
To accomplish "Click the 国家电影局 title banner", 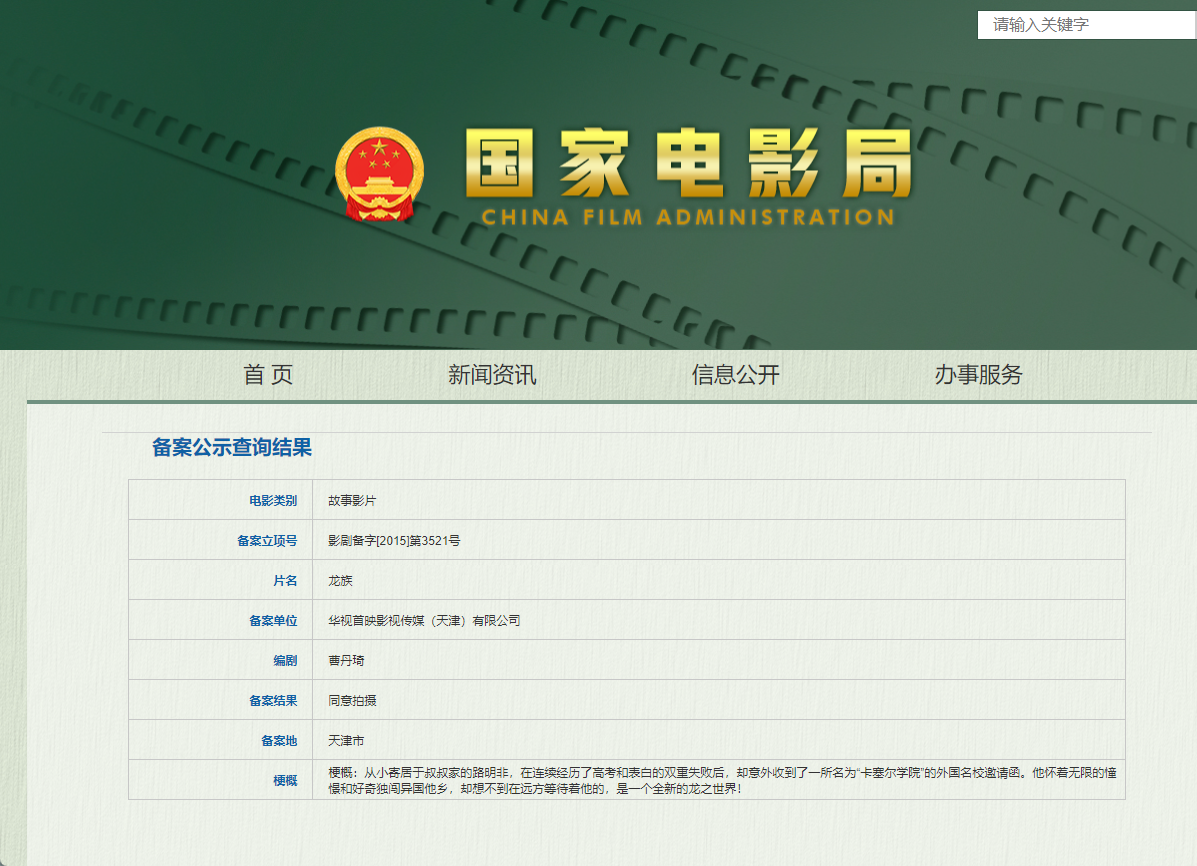I will (x=689, y=163).
